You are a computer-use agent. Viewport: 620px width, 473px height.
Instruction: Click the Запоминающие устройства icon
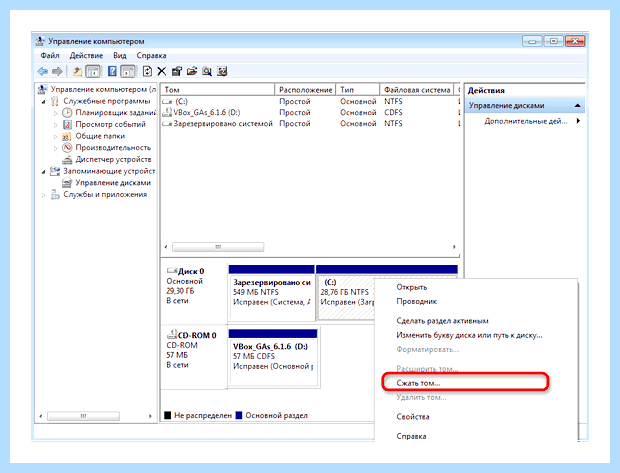(55, 171)
